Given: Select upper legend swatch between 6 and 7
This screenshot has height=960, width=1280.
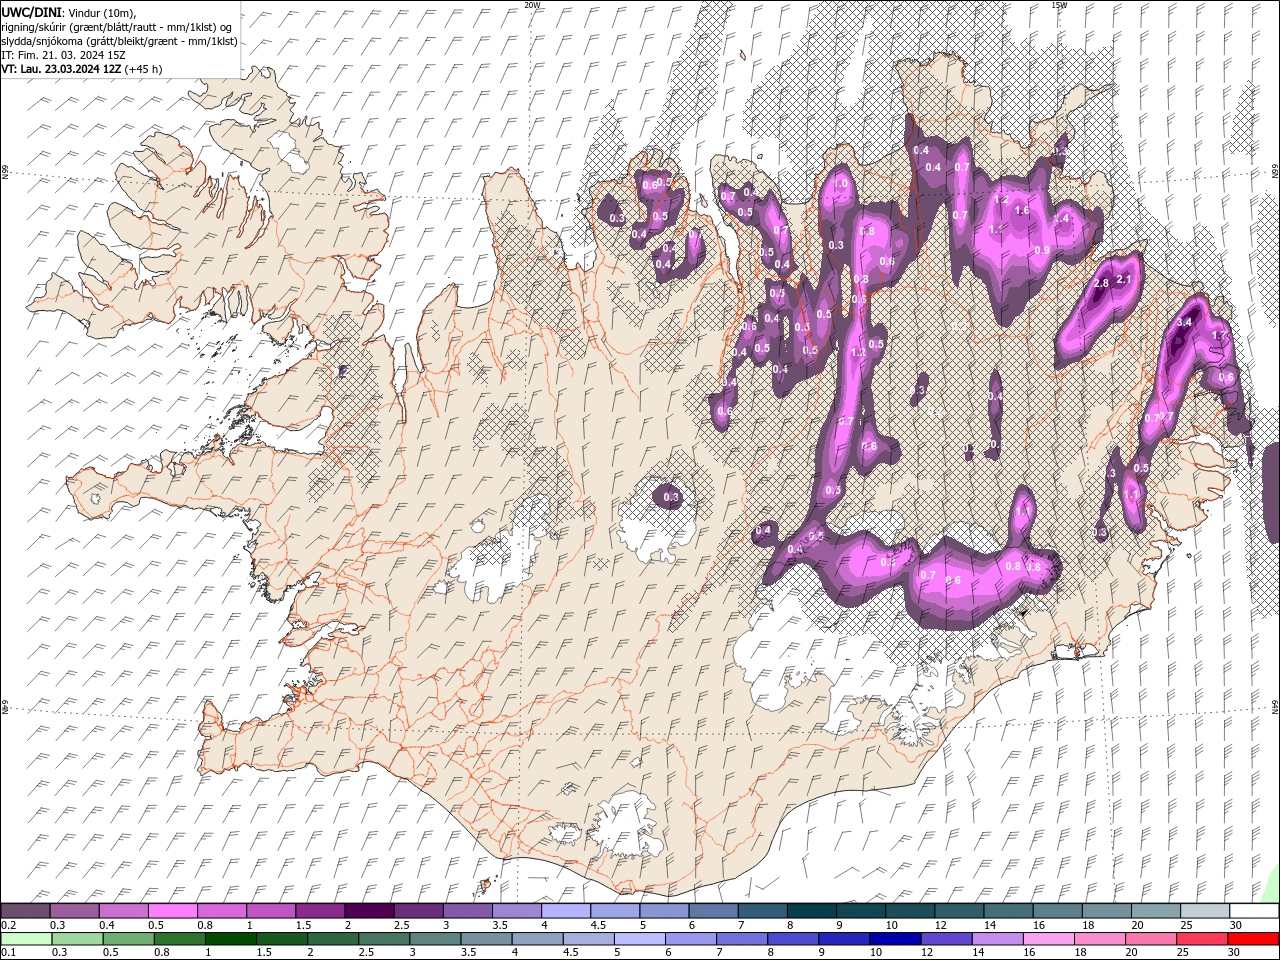Looking at the screenshot, I should 712,911.
